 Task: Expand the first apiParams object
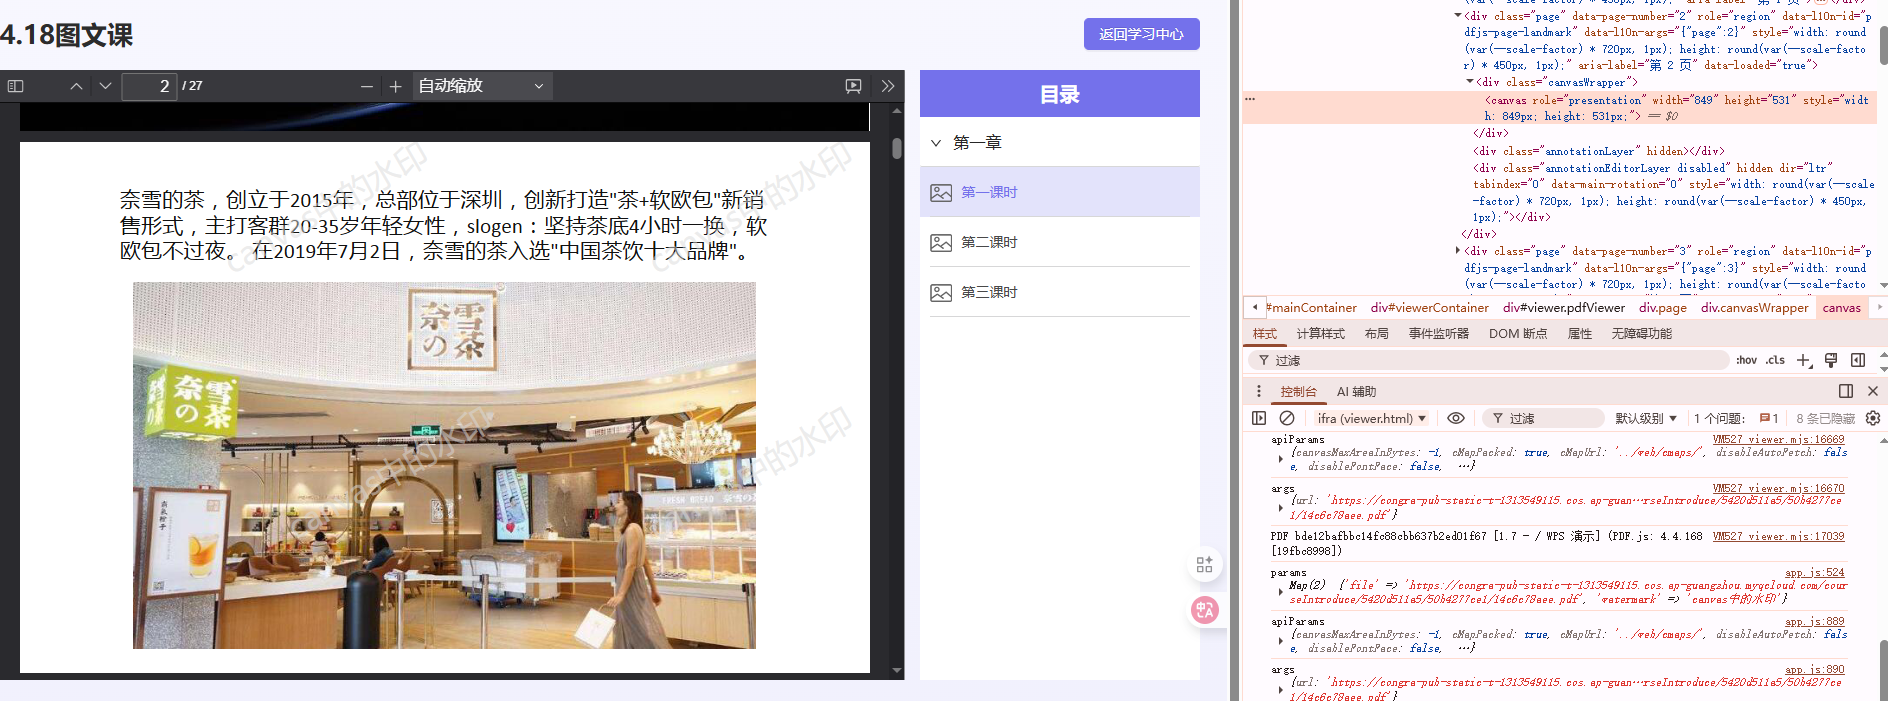coord(1281,459)
